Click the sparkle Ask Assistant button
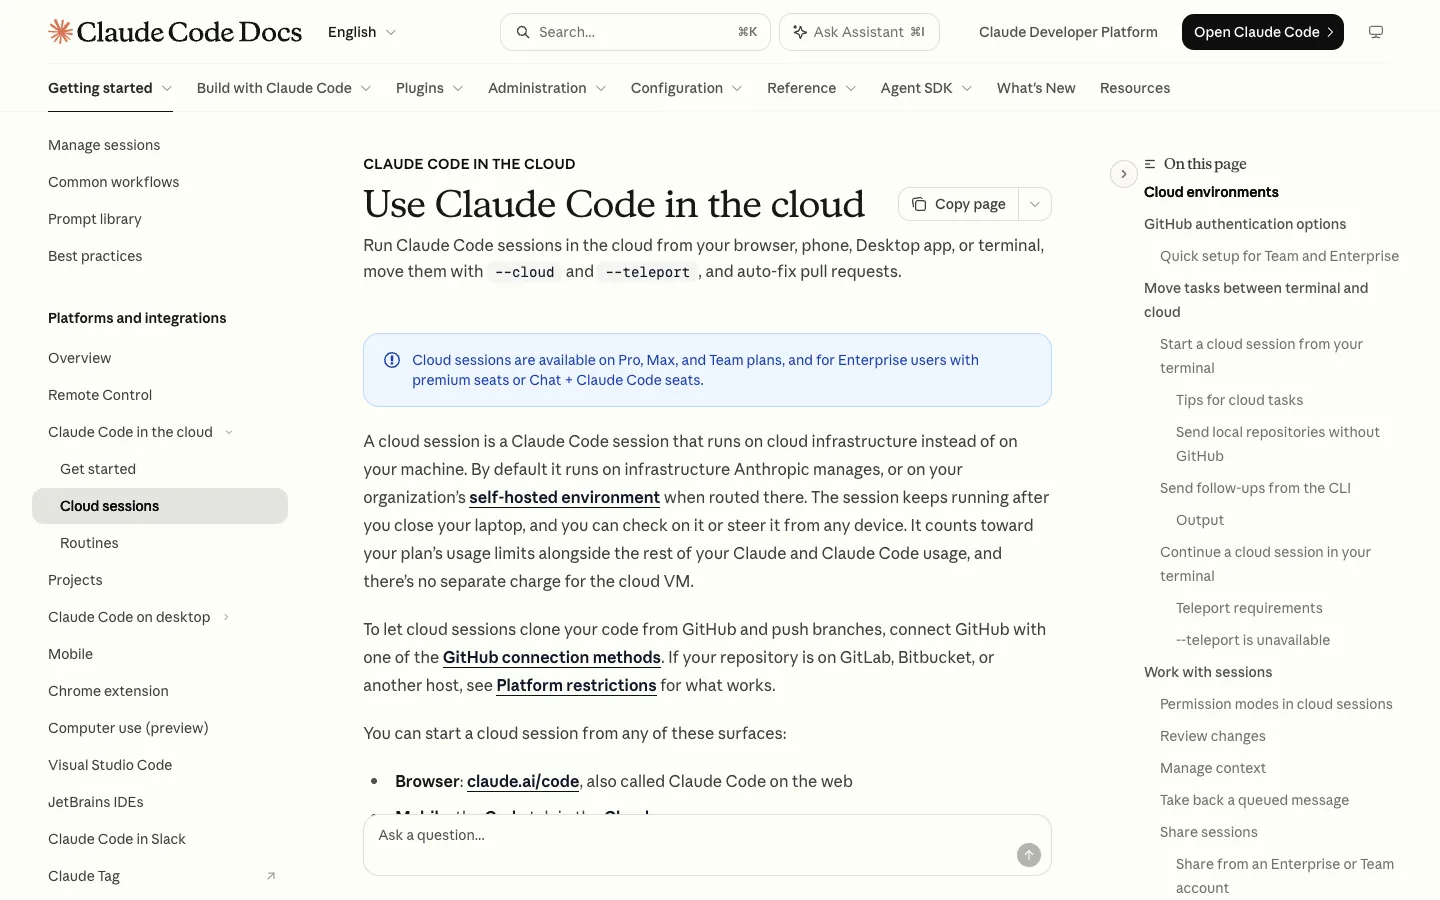1440x900 pixels. pos(859,32)
